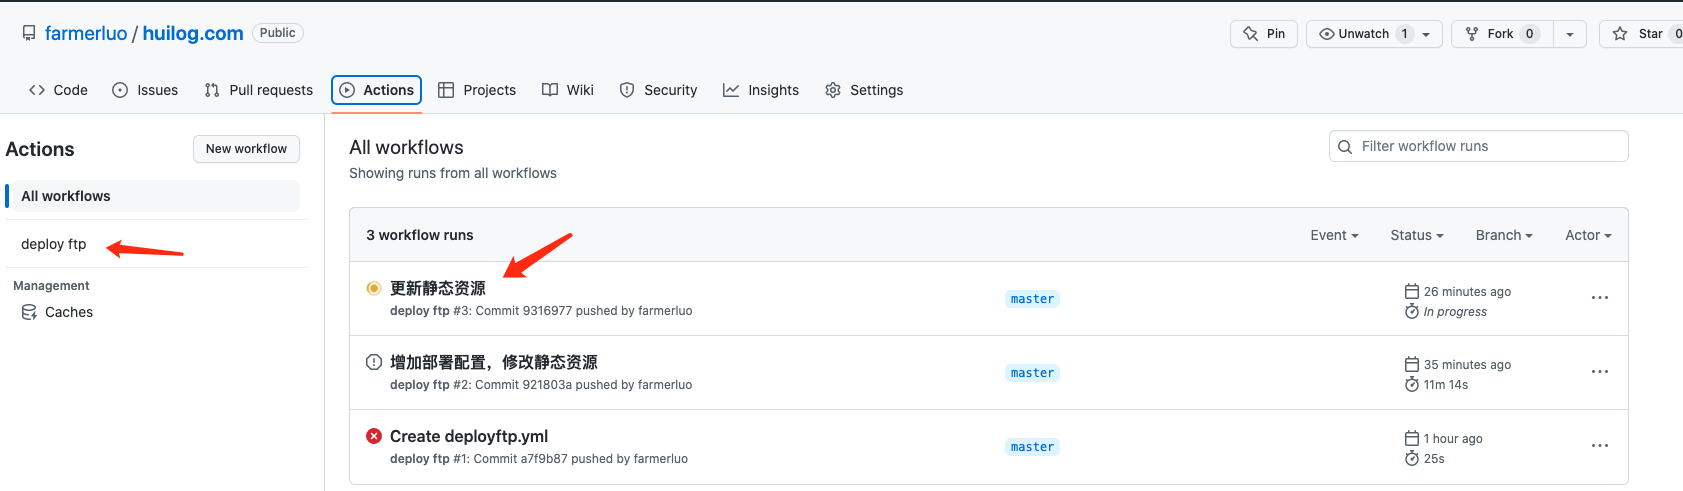Click master branch label on run #3
The height and width of the screenshot is (491, 1683).
[1032, 299]
